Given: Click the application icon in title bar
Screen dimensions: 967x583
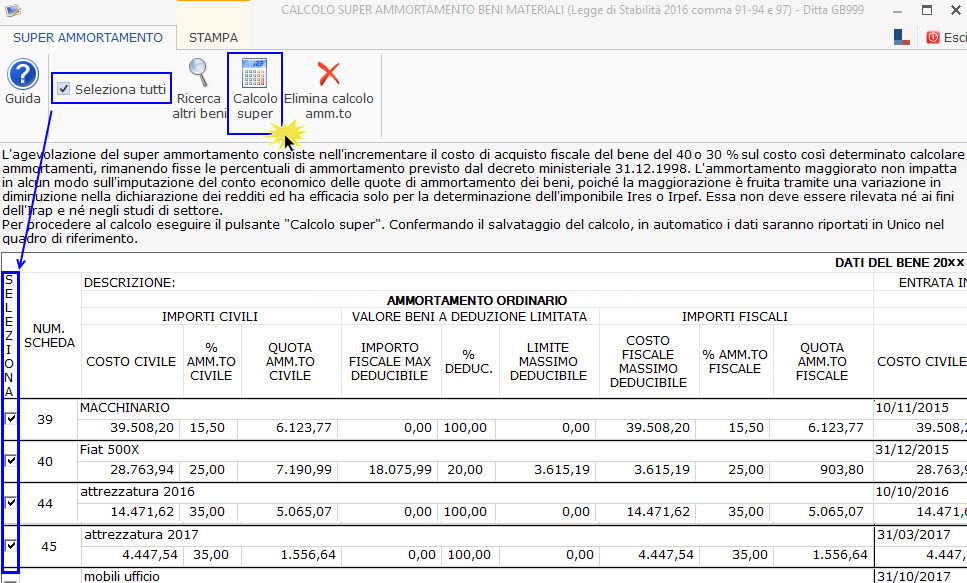Looking at the screenshot, I should pos(12,11).
